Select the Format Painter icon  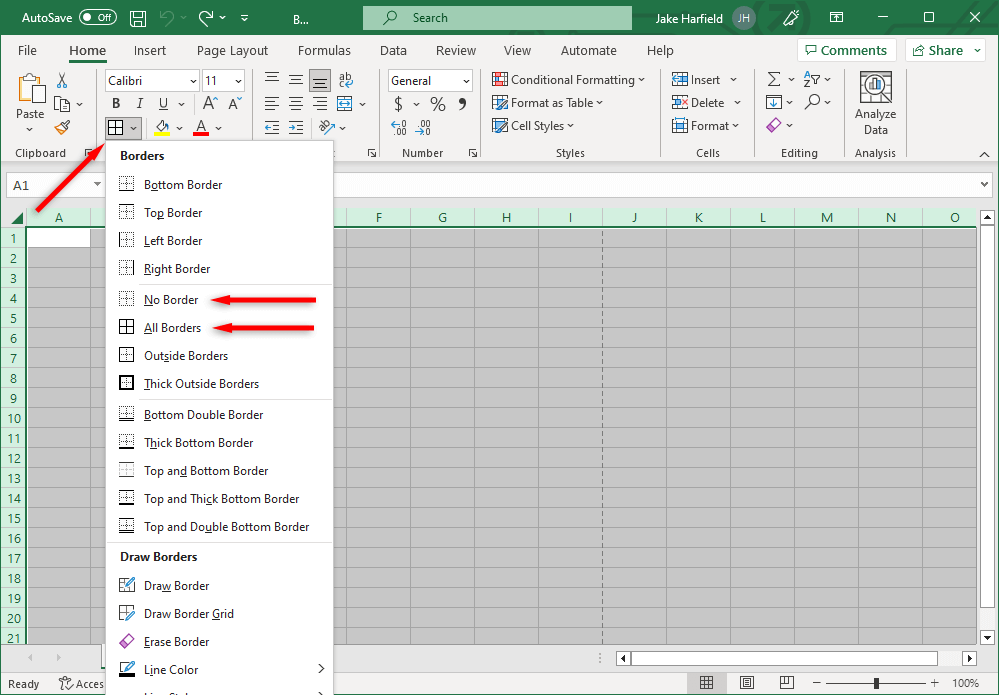click(61, 127)
